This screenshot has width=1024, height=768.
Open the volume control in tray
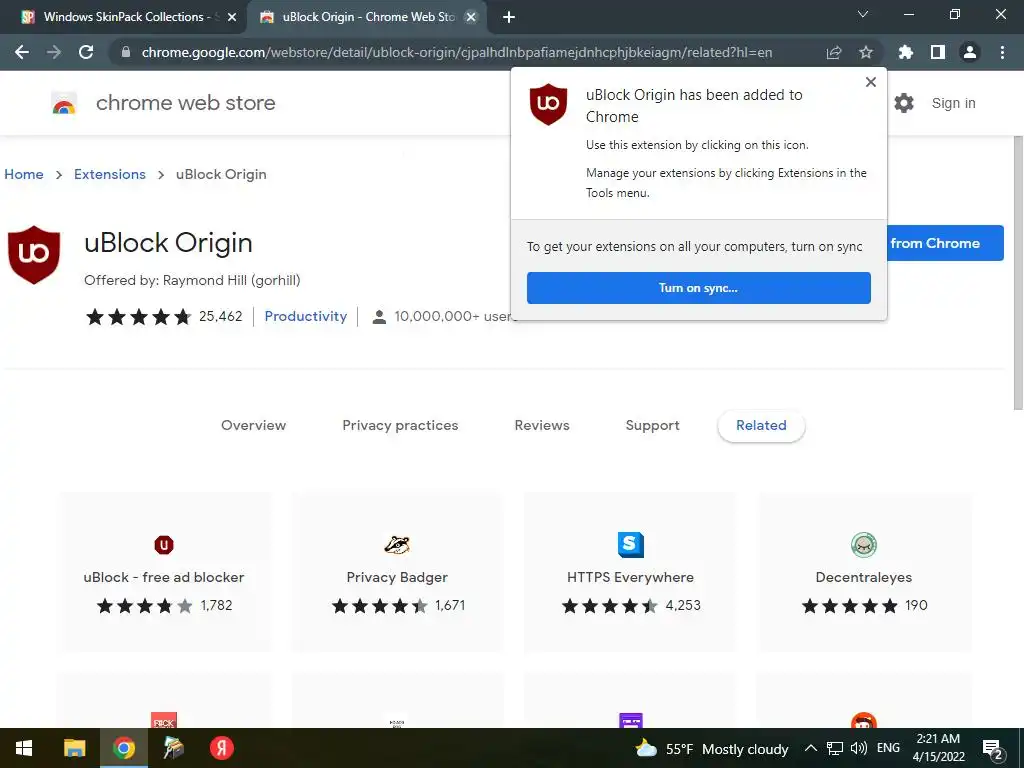click(859, 748)
